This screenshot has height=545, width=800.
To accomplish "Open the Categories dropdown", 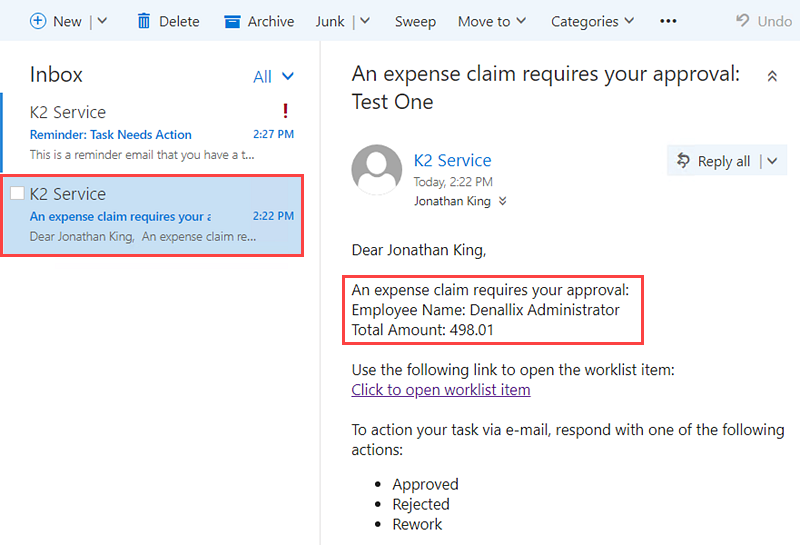I will click(x=592, y=21).
